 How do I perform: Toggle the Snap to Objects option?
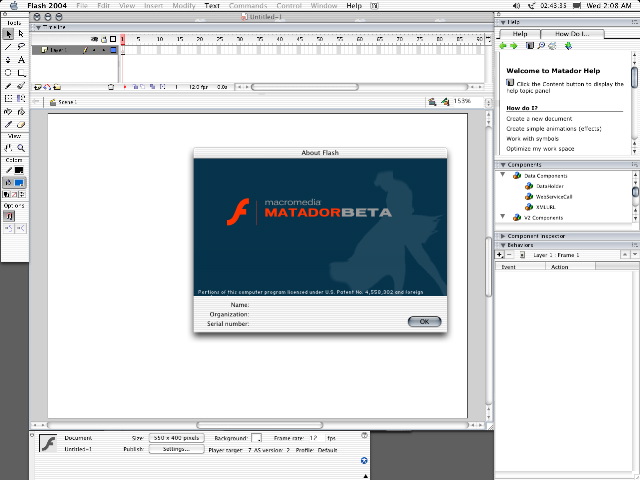[x=9, y=216]
